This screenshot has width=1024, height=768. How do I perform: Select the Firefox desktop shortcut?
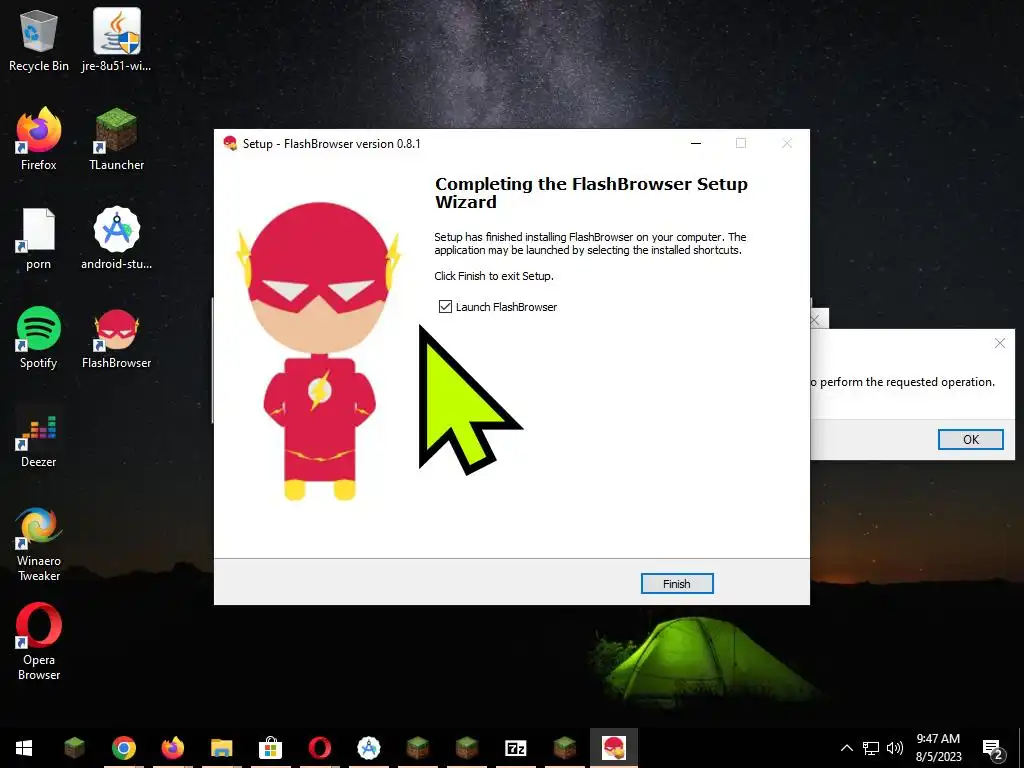click(x=39, y=139)
